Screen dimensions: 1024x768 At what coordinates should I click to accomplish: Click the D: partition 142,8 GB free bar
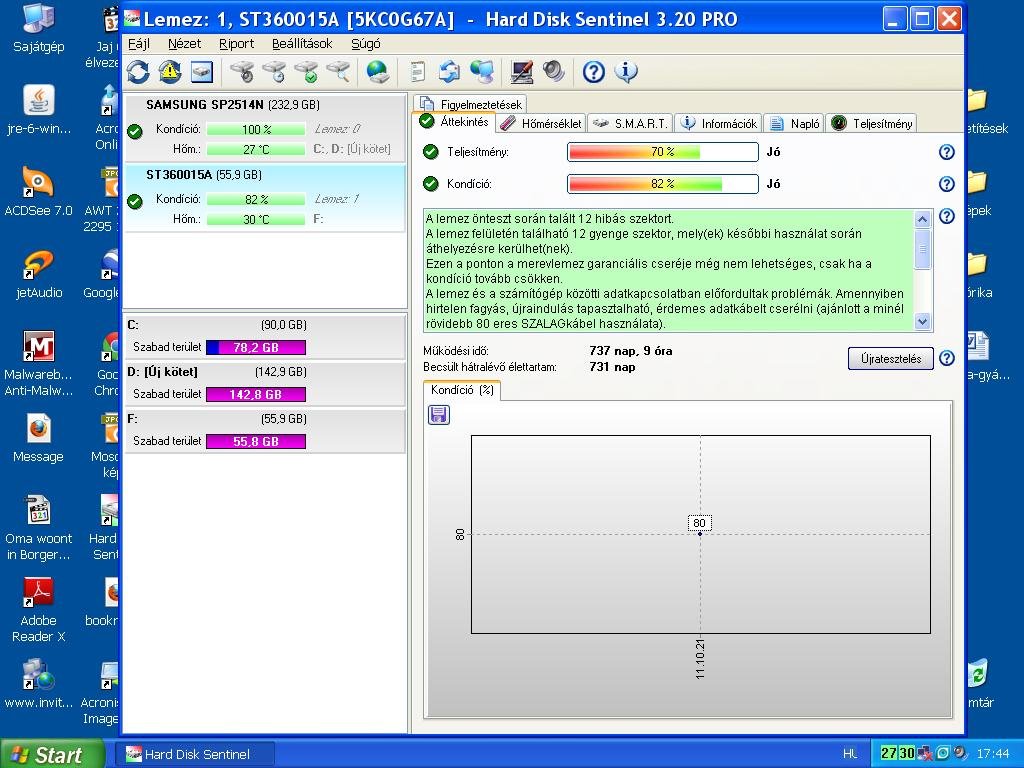point(256,394)
